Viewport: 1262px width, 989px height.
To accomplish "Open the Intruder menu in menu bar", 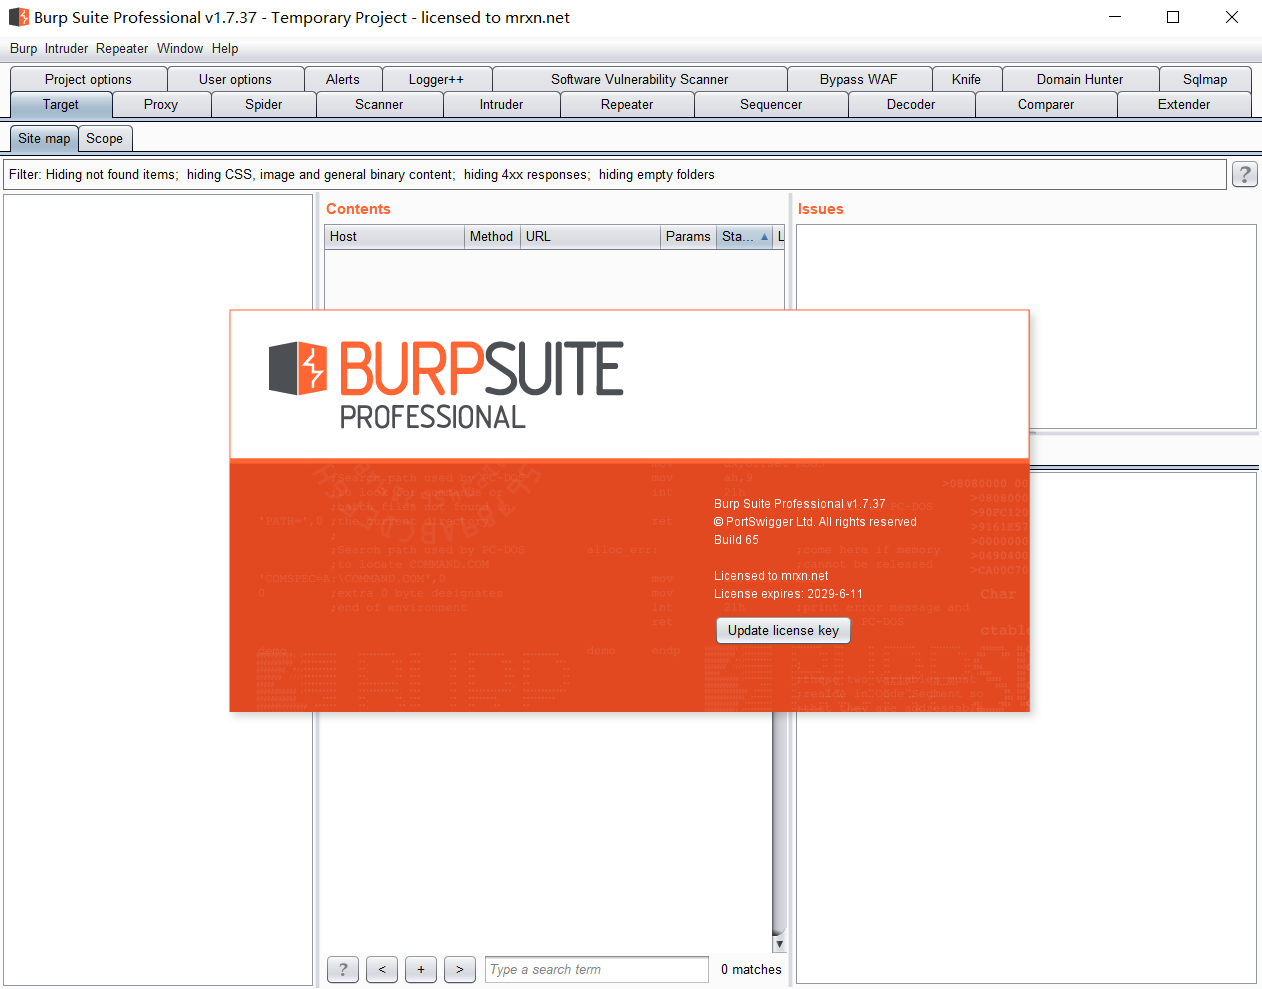I will pos(66,49).
